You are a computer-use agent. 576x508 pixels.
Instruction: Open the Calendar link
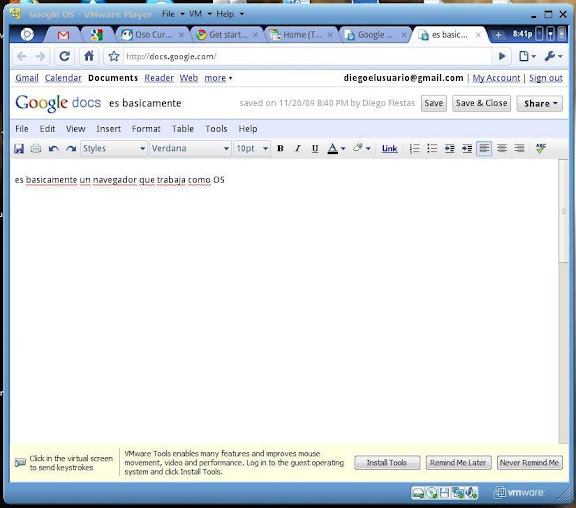tap(63, 78)
